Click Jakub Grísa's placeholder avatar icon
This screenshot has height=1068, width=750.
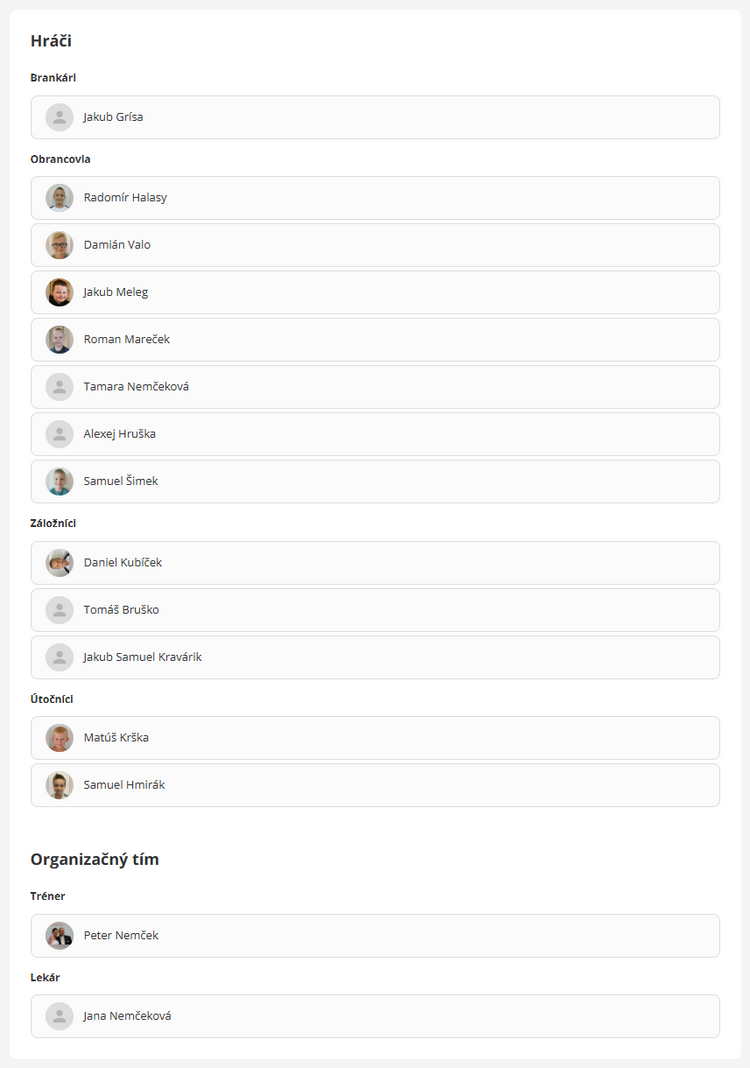59,117
